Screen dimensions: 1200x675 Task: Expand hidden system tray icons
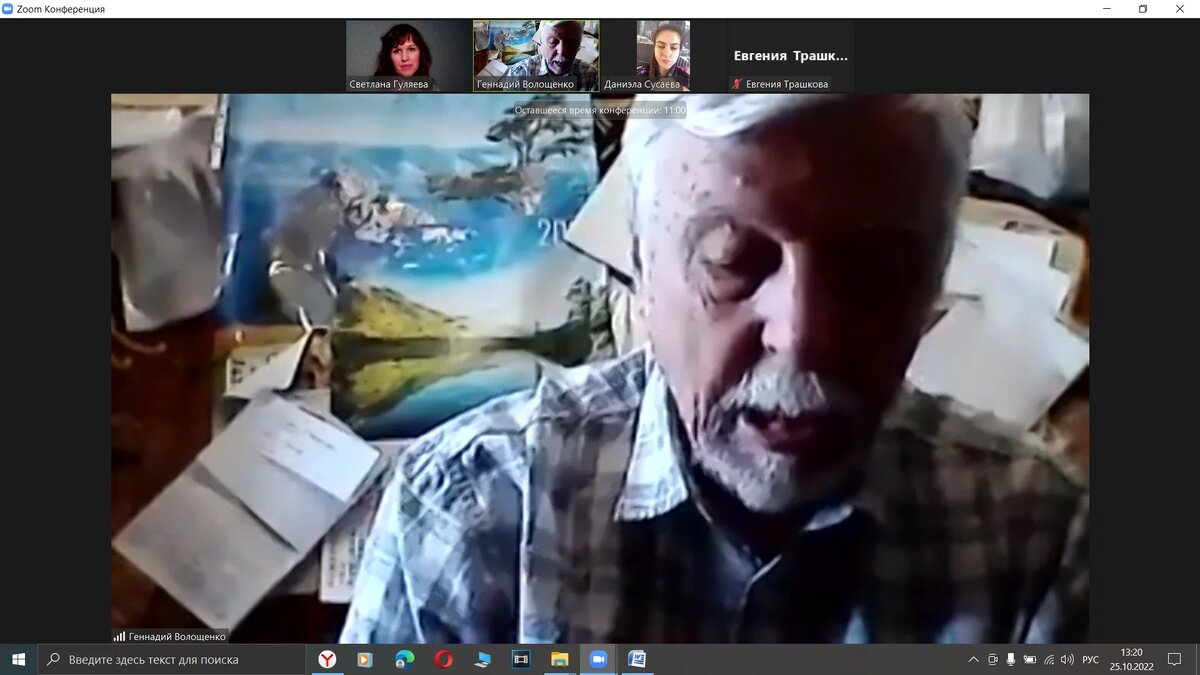click(x=974, y=660)
